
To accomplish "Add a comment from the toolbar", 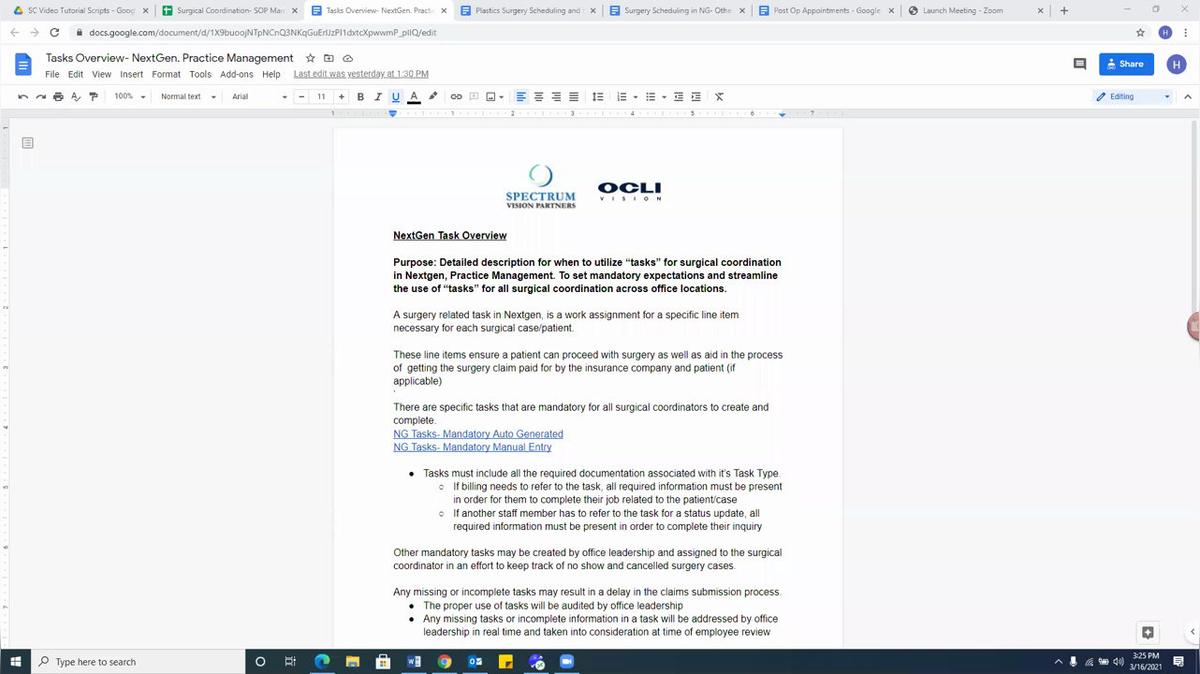I will (x=473, y=96).
